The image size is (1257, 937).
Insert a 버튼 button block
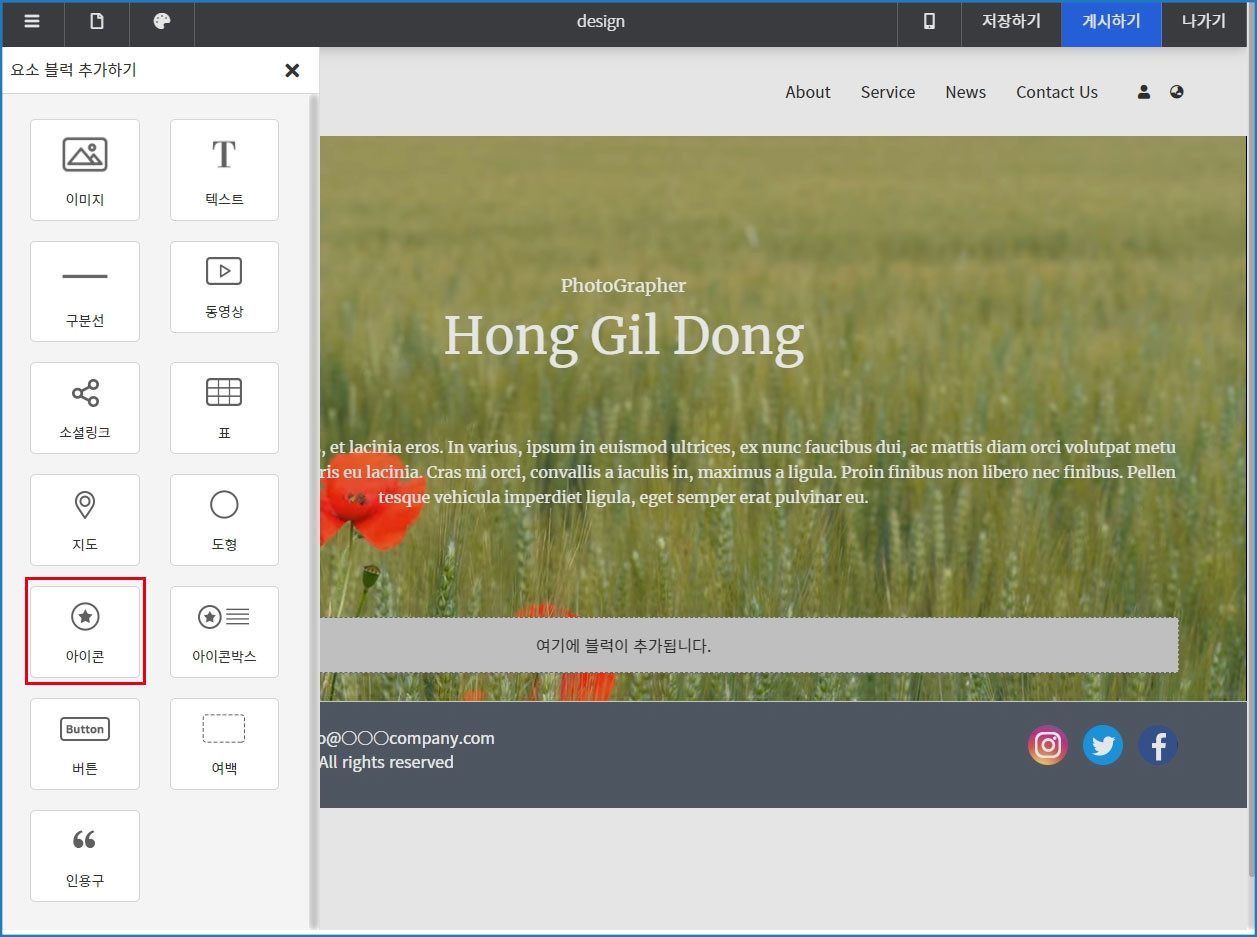click(85, 743)
